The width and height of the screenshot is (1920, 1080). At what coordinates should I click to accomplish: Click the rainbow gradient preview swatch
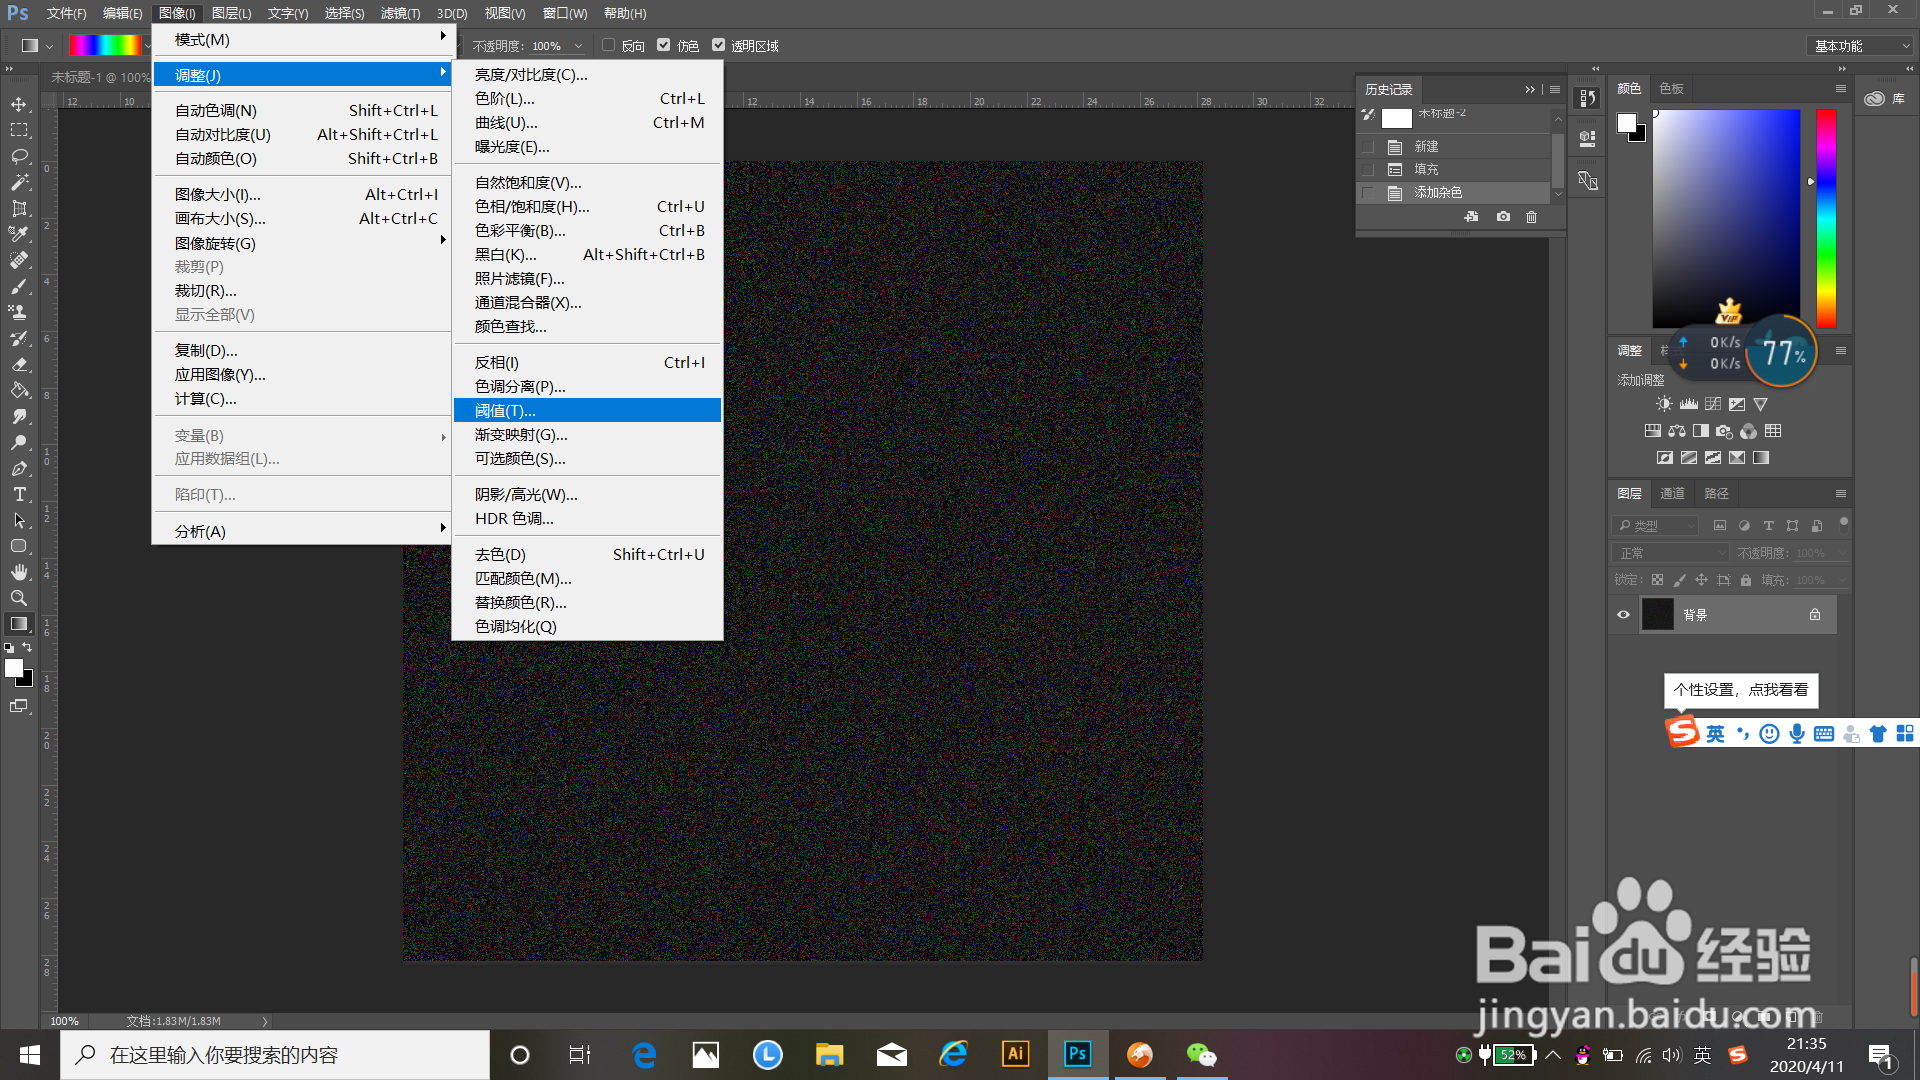click(x=104, y=45)
